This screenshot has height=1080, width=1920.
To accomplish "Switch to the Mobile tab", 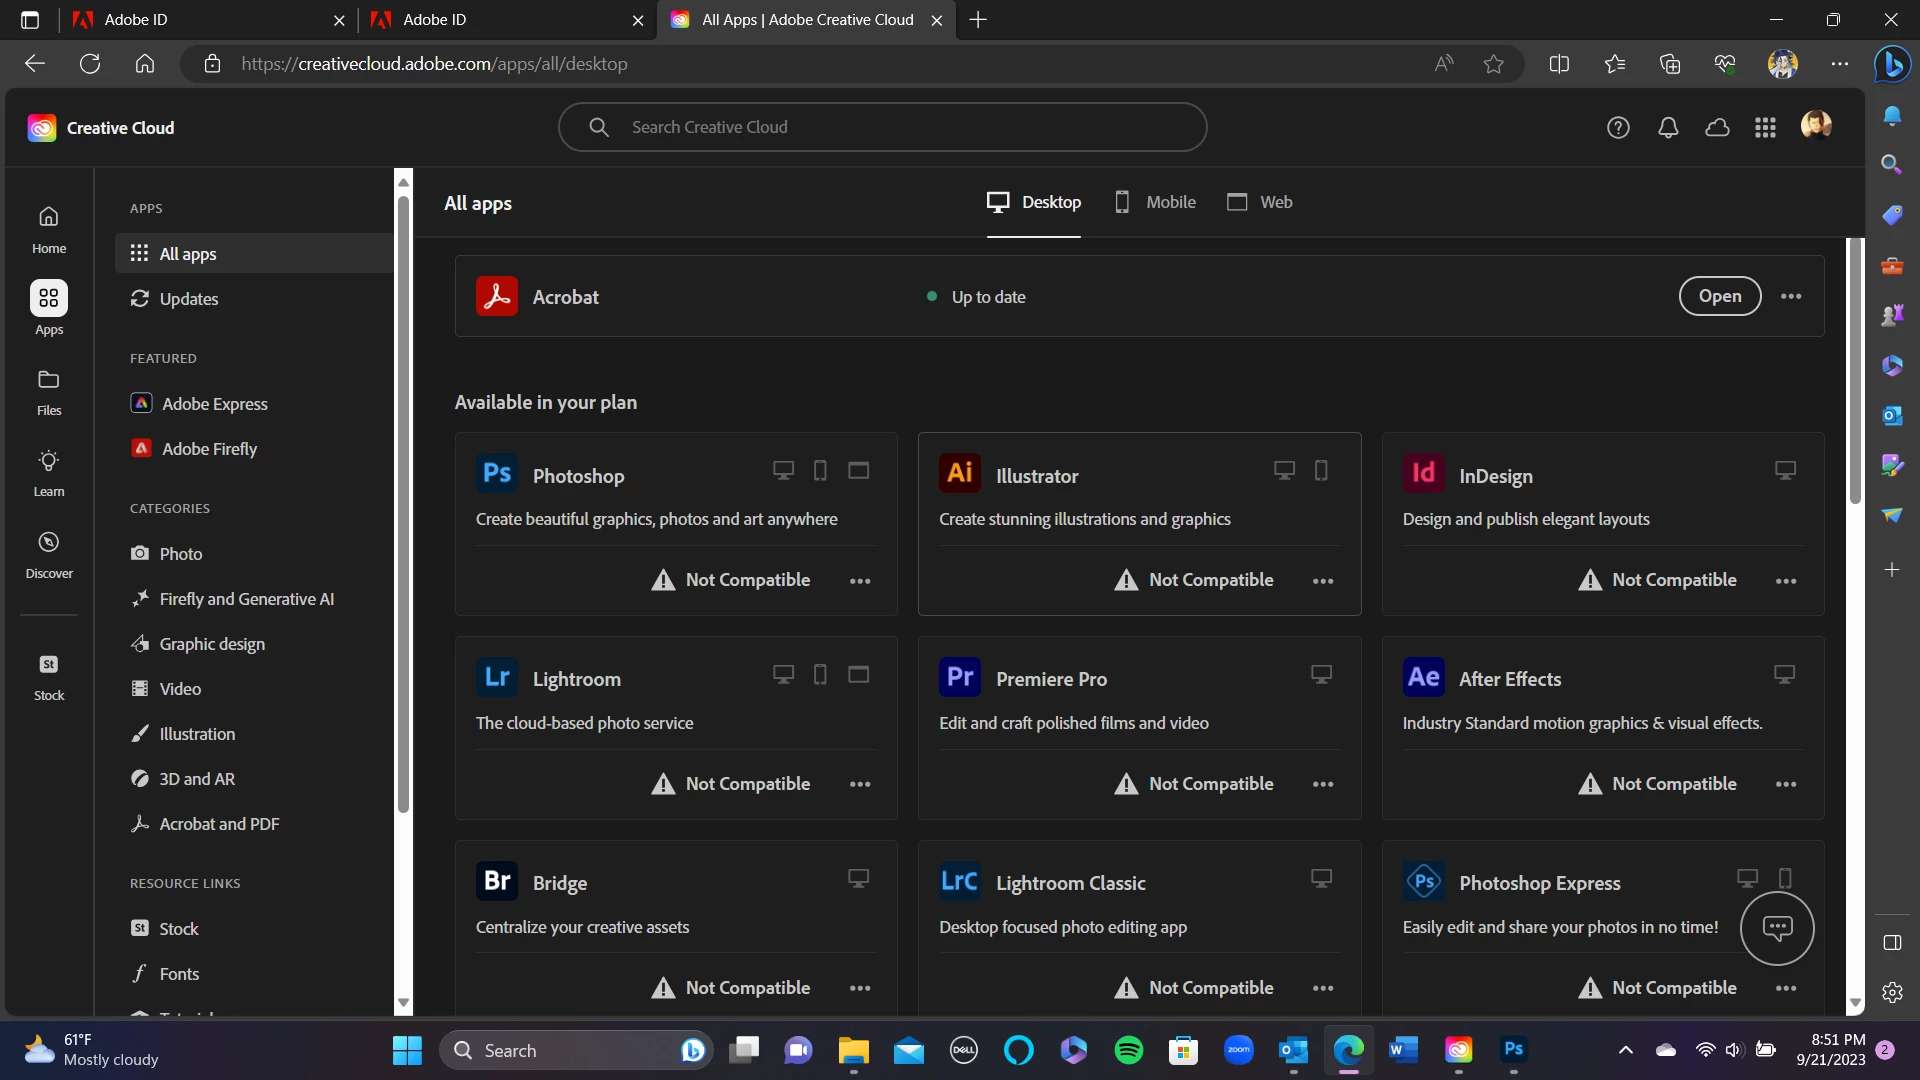I will [x=1155, y=203].
